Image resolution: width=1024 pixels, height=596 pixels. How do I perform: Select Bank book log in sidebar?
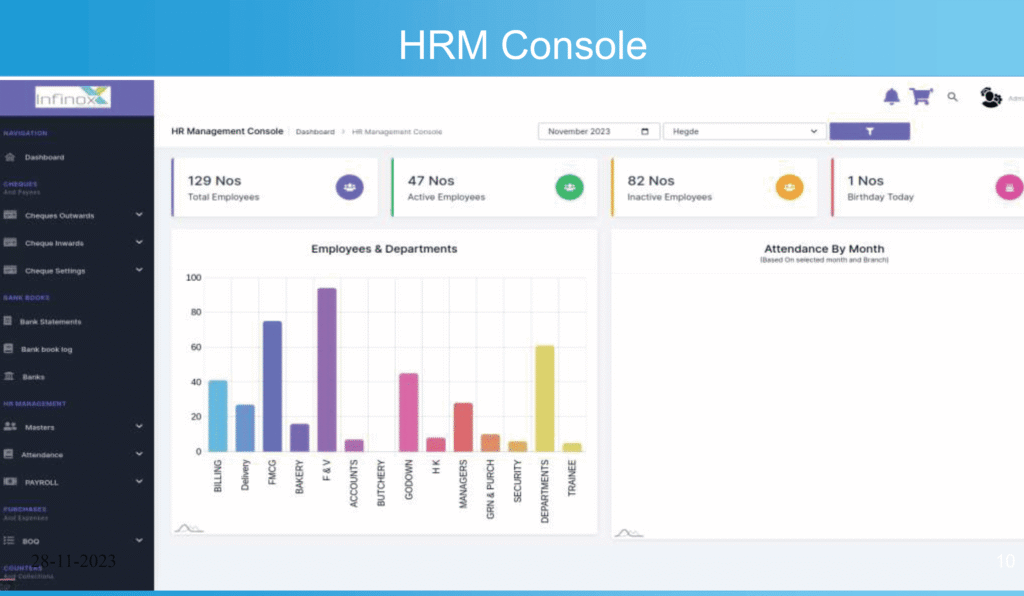click(47, 350)
